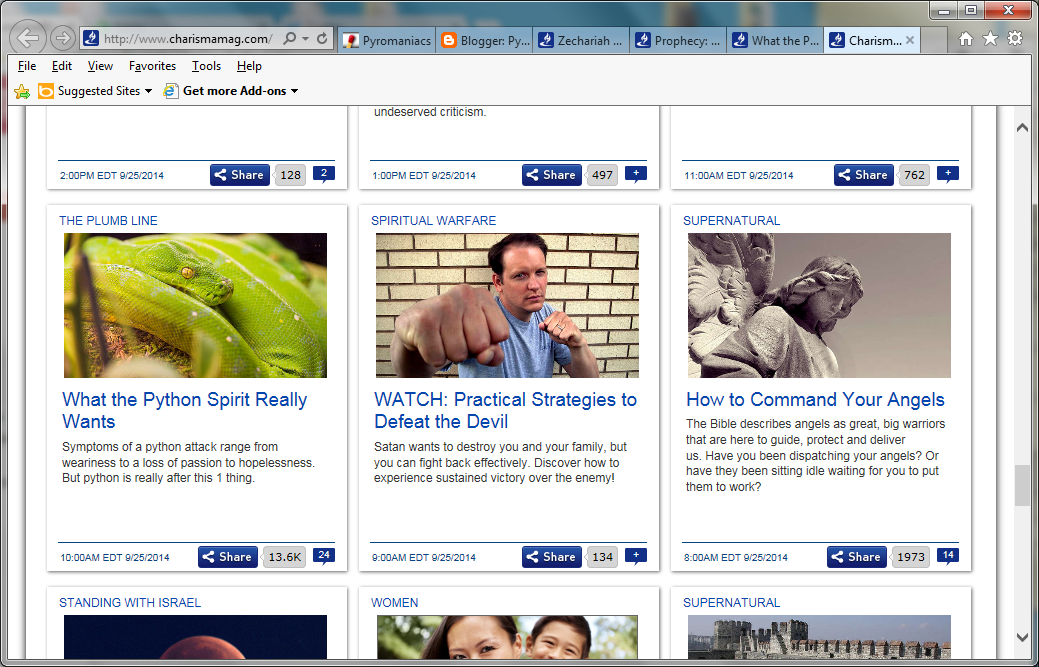Screen dimensions: 1039x667
Task: Click the browser Back arrow button
Action: pyautogui.click(x=28, y=38)
